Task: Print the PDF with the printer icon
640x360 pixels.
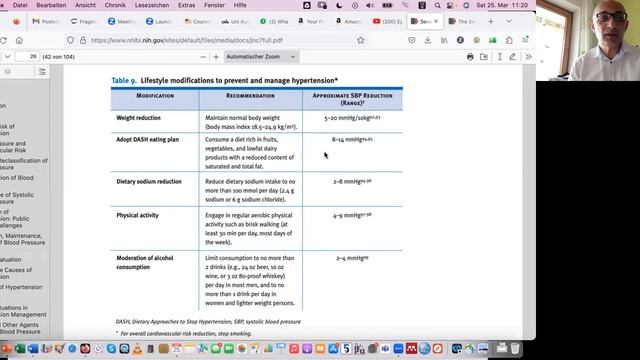Action: point(470,57)
